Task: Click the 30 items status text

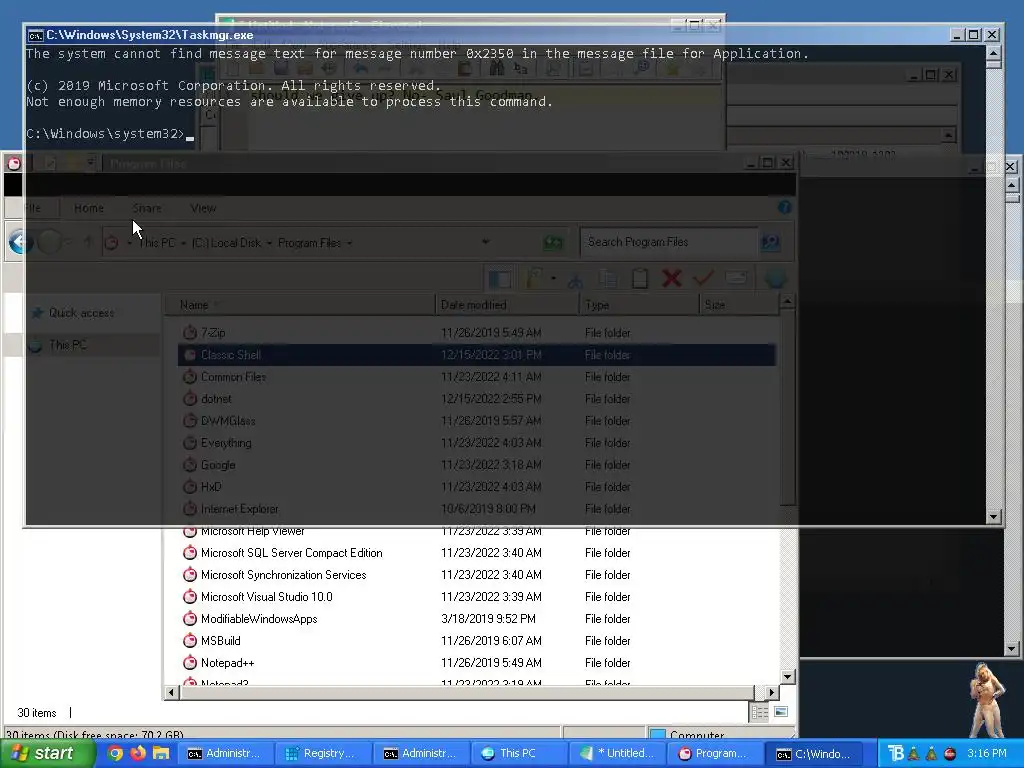Action: pyautogui.click(x=37, y=712)
